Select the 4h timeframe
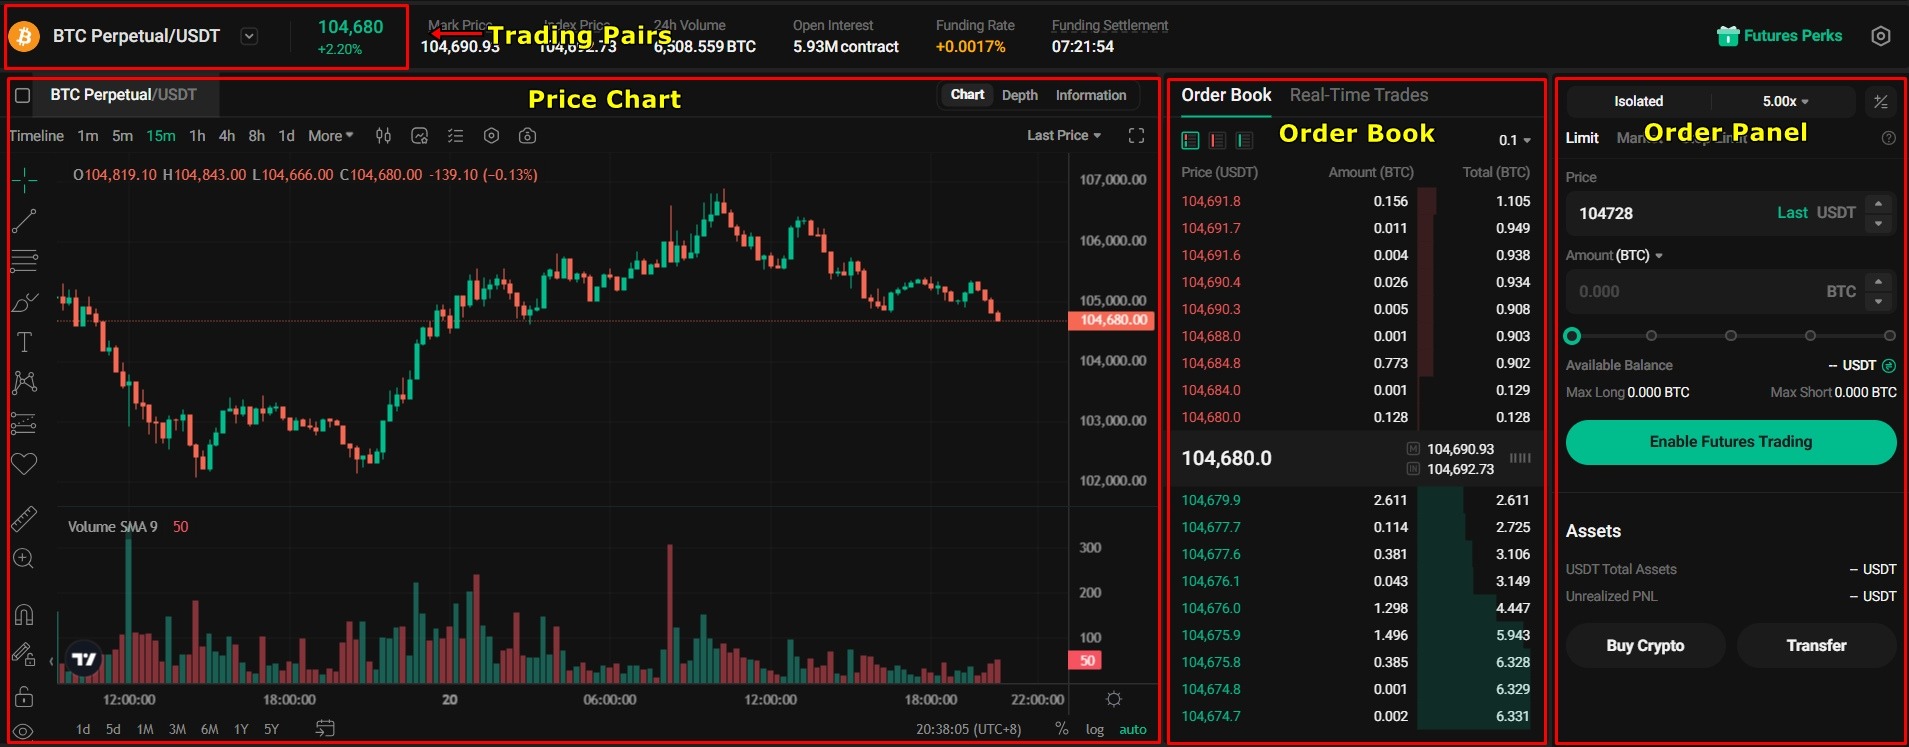Screen dimensions: 1909x747 [x=227, y=136]
